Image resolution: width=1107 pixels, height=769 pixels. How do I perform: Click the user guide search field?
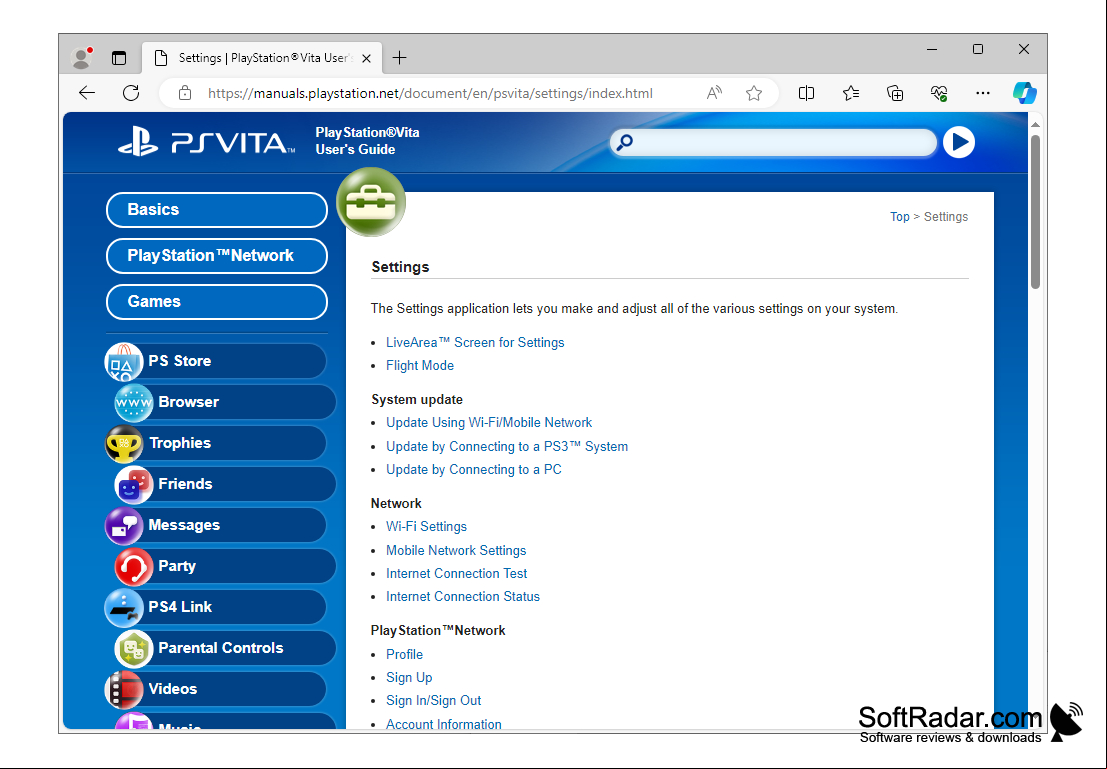coord(774,143)
